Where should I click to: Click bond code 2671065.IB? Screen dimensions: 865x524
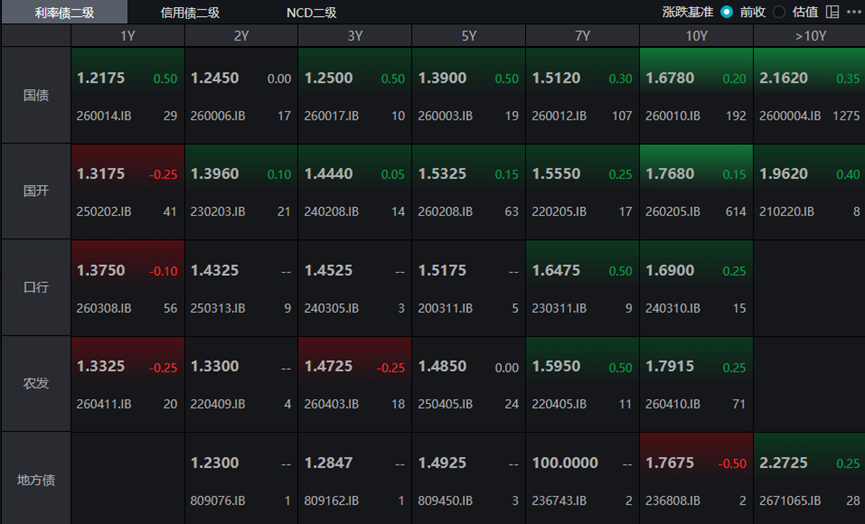click(x=790, y=501)
